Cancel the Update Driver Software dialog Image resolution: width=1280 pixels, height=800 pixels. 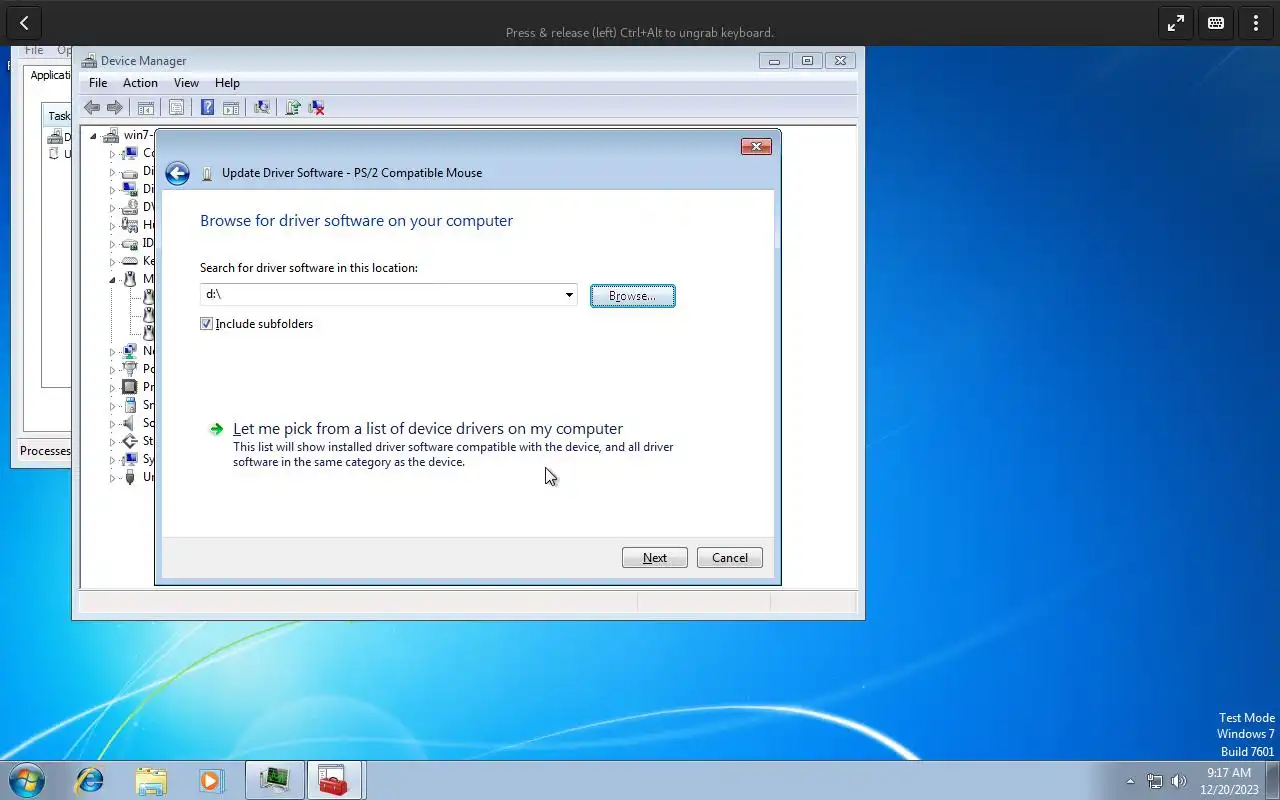coord(730,558)
